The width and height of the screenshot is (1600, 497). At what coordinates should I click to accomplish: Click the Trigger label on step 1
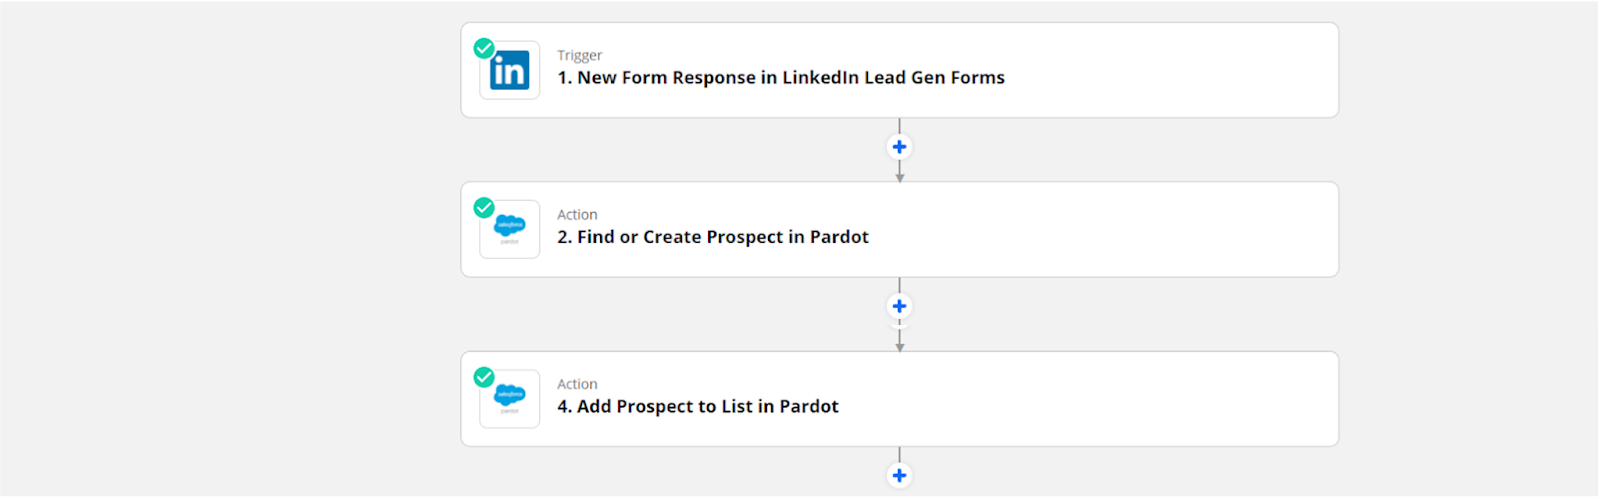pos(580,55)
